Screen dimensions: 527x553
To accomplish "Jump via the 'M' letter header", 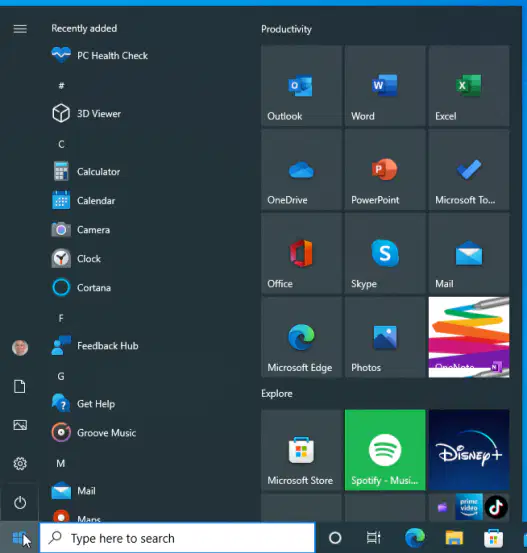I will point(61,463).
